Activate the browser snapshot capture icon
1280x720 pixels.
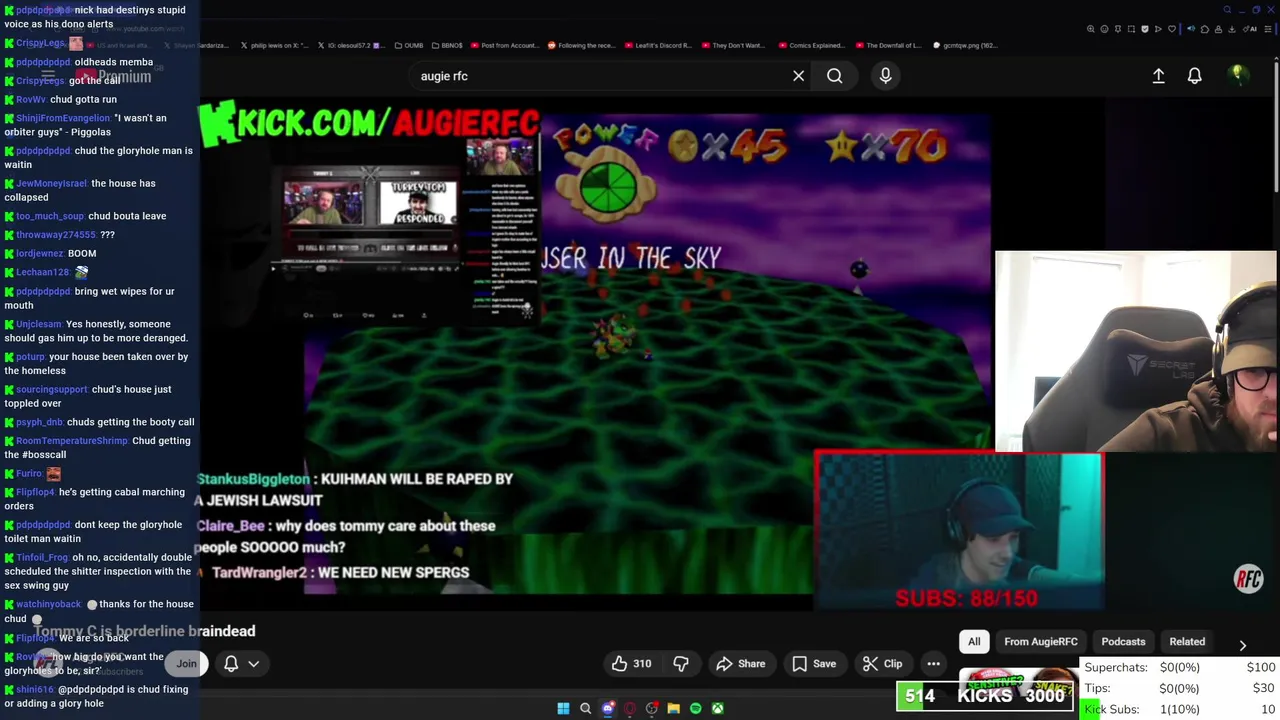pyautogui.click(x=1131, y=29)
